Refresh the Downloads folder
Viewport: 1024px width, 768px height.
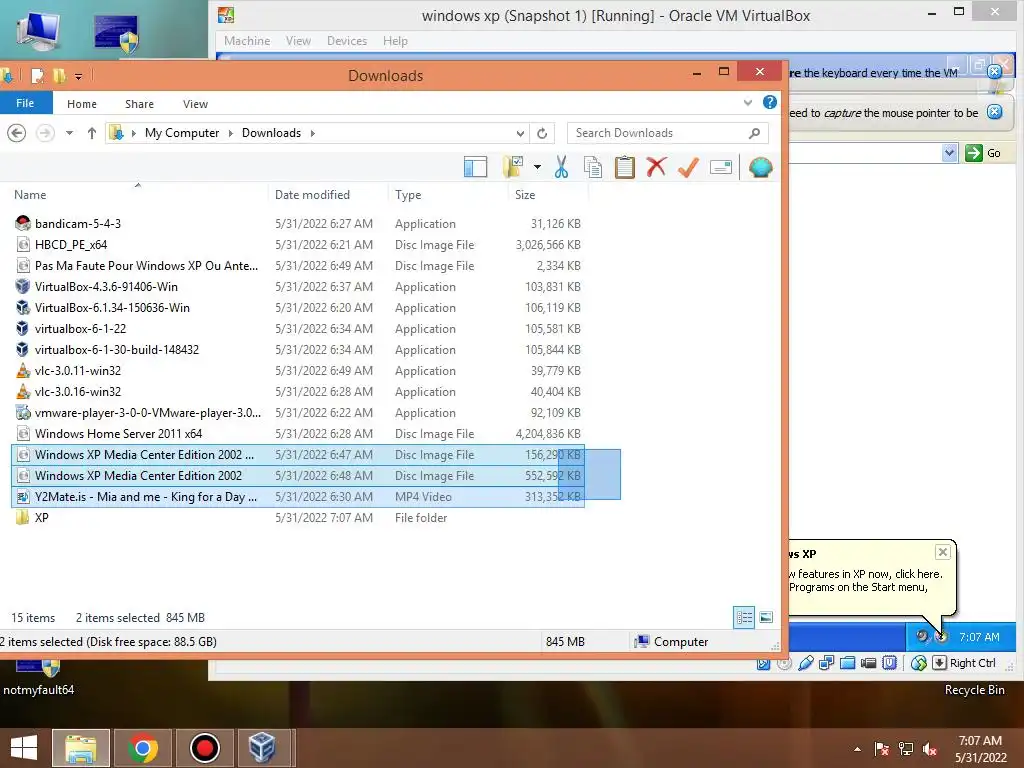[542, 133]
